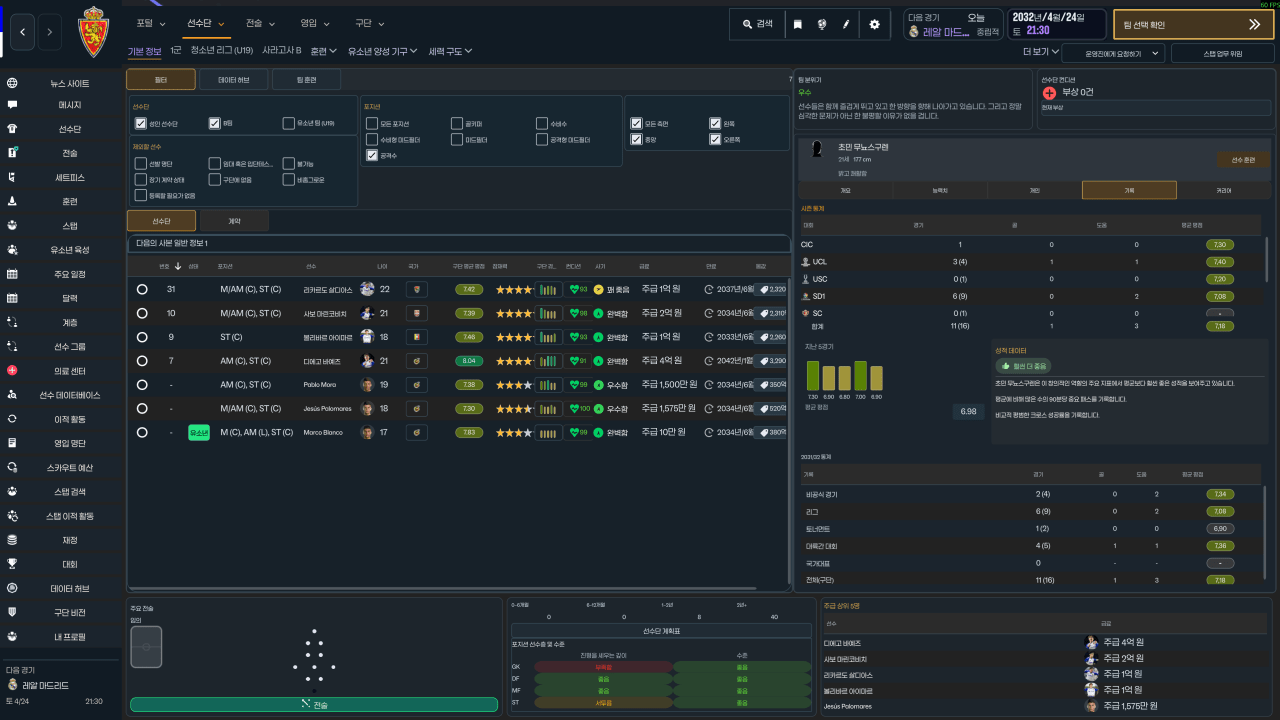Open the 전술 top menu
The image size is (1280, 720).
pyautogui.click(x=259, y=22)
